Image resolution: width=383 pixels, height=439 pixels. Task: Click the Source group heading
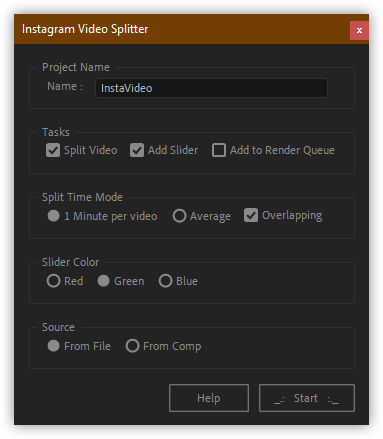(58, 327)
